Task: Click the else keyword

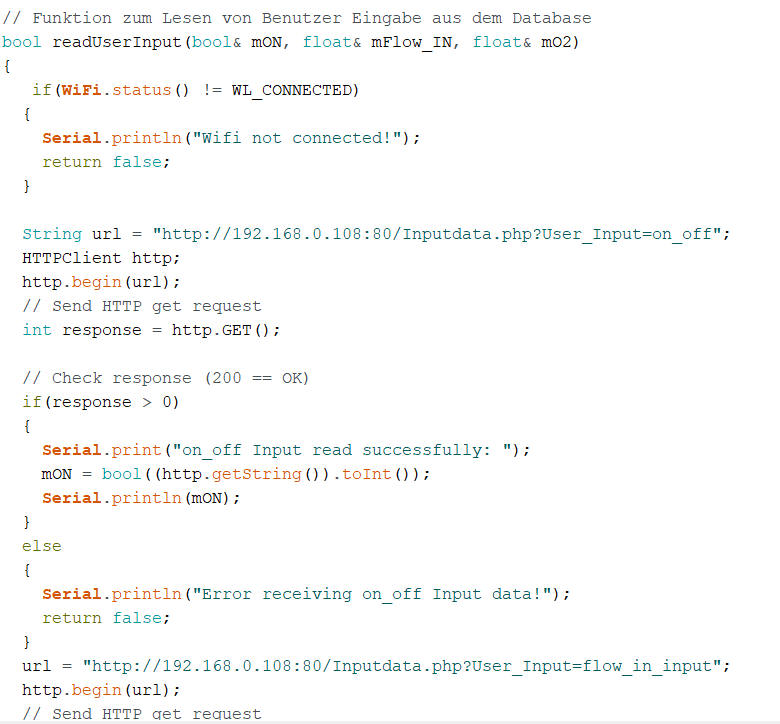Action: [42, 546]
